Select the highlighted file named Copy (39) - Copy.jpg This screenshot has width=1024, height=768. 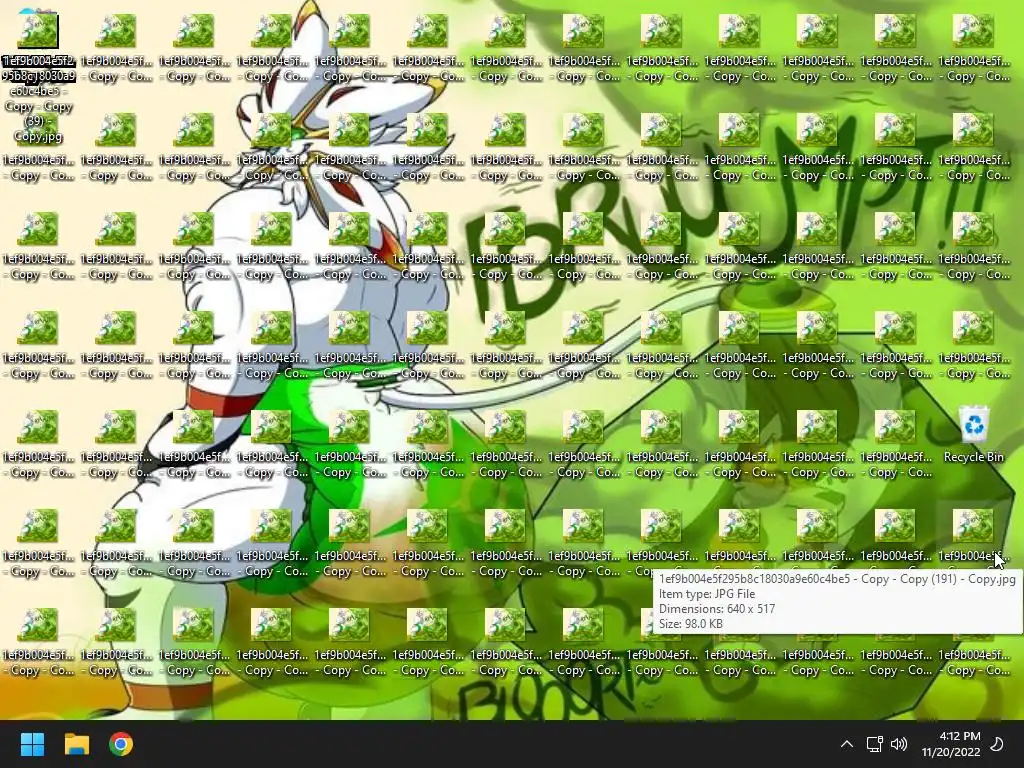38,78
